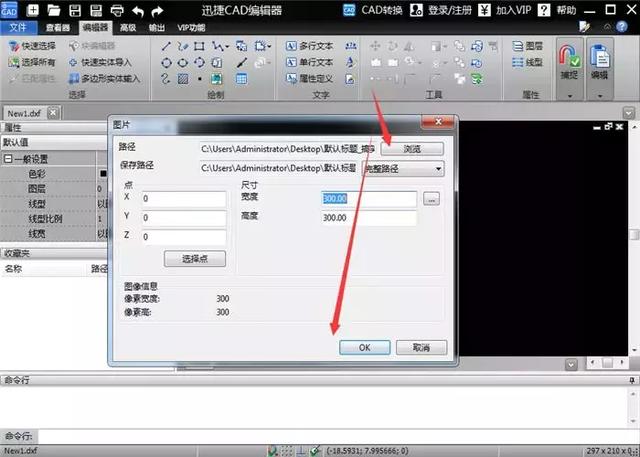Image resolution: width=640 pixels, height=457 pixels.
Task: Click the blue help question mark icon
Action: click(622, 27)
